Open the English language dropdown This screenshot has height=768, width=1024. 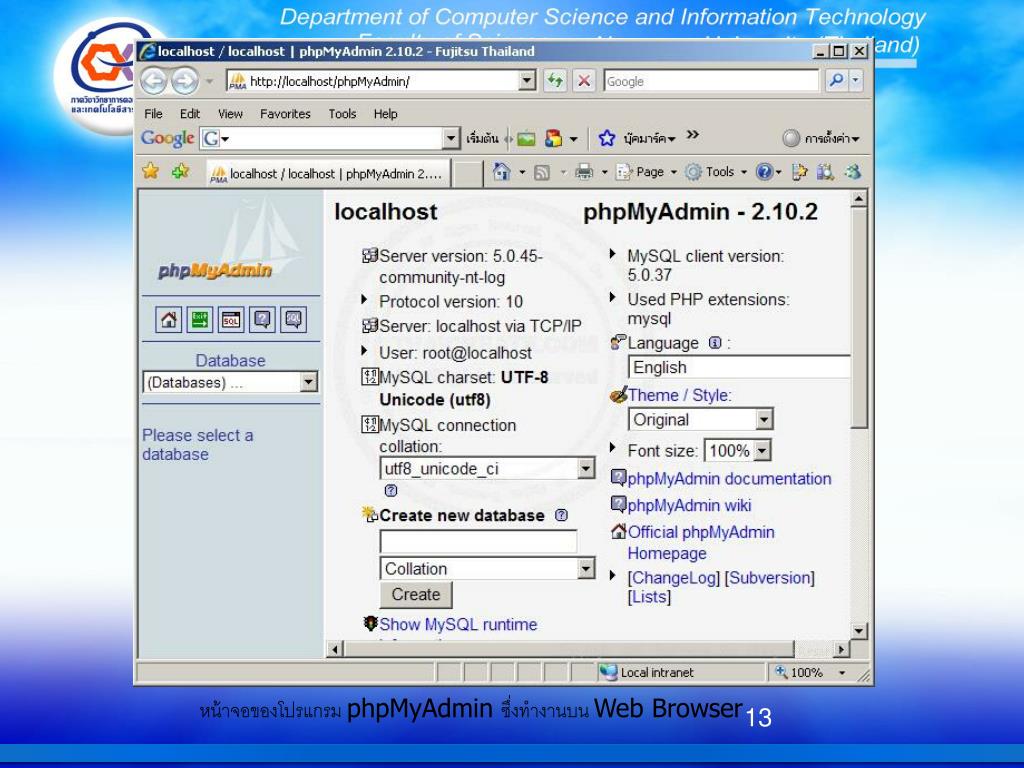(739, 367)
